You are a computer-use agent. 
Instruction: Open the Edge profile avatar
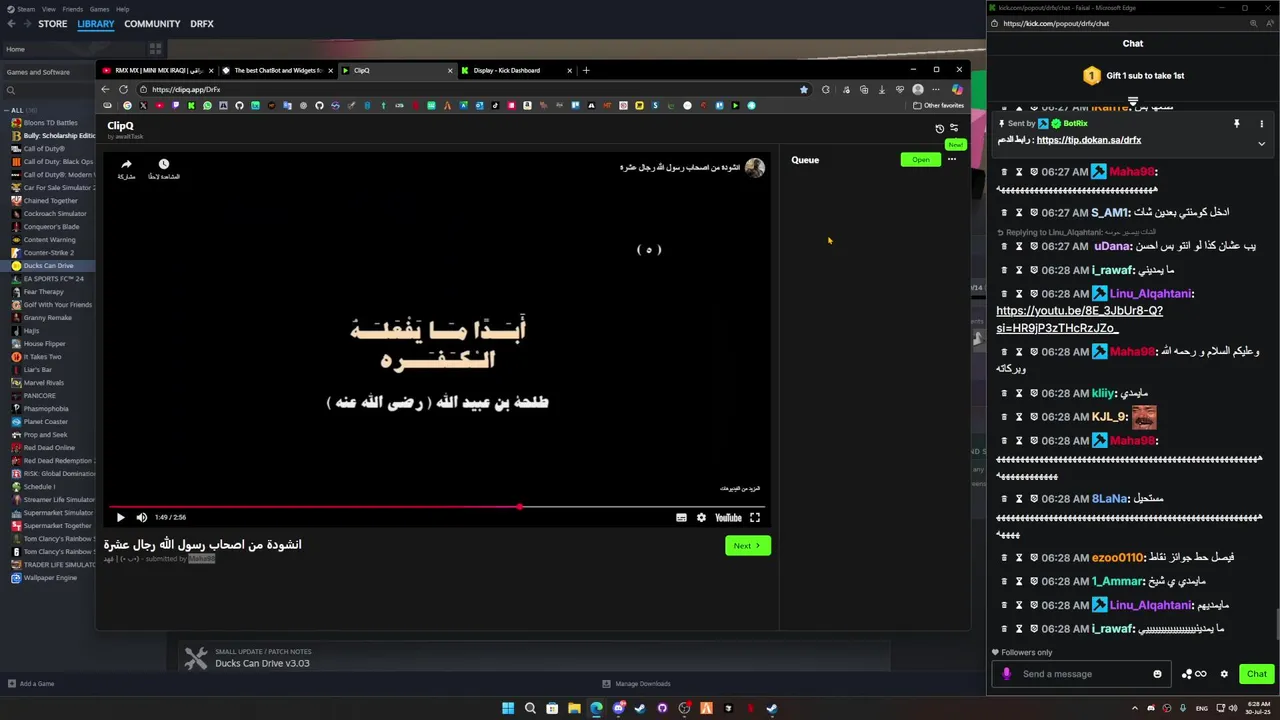918,89
